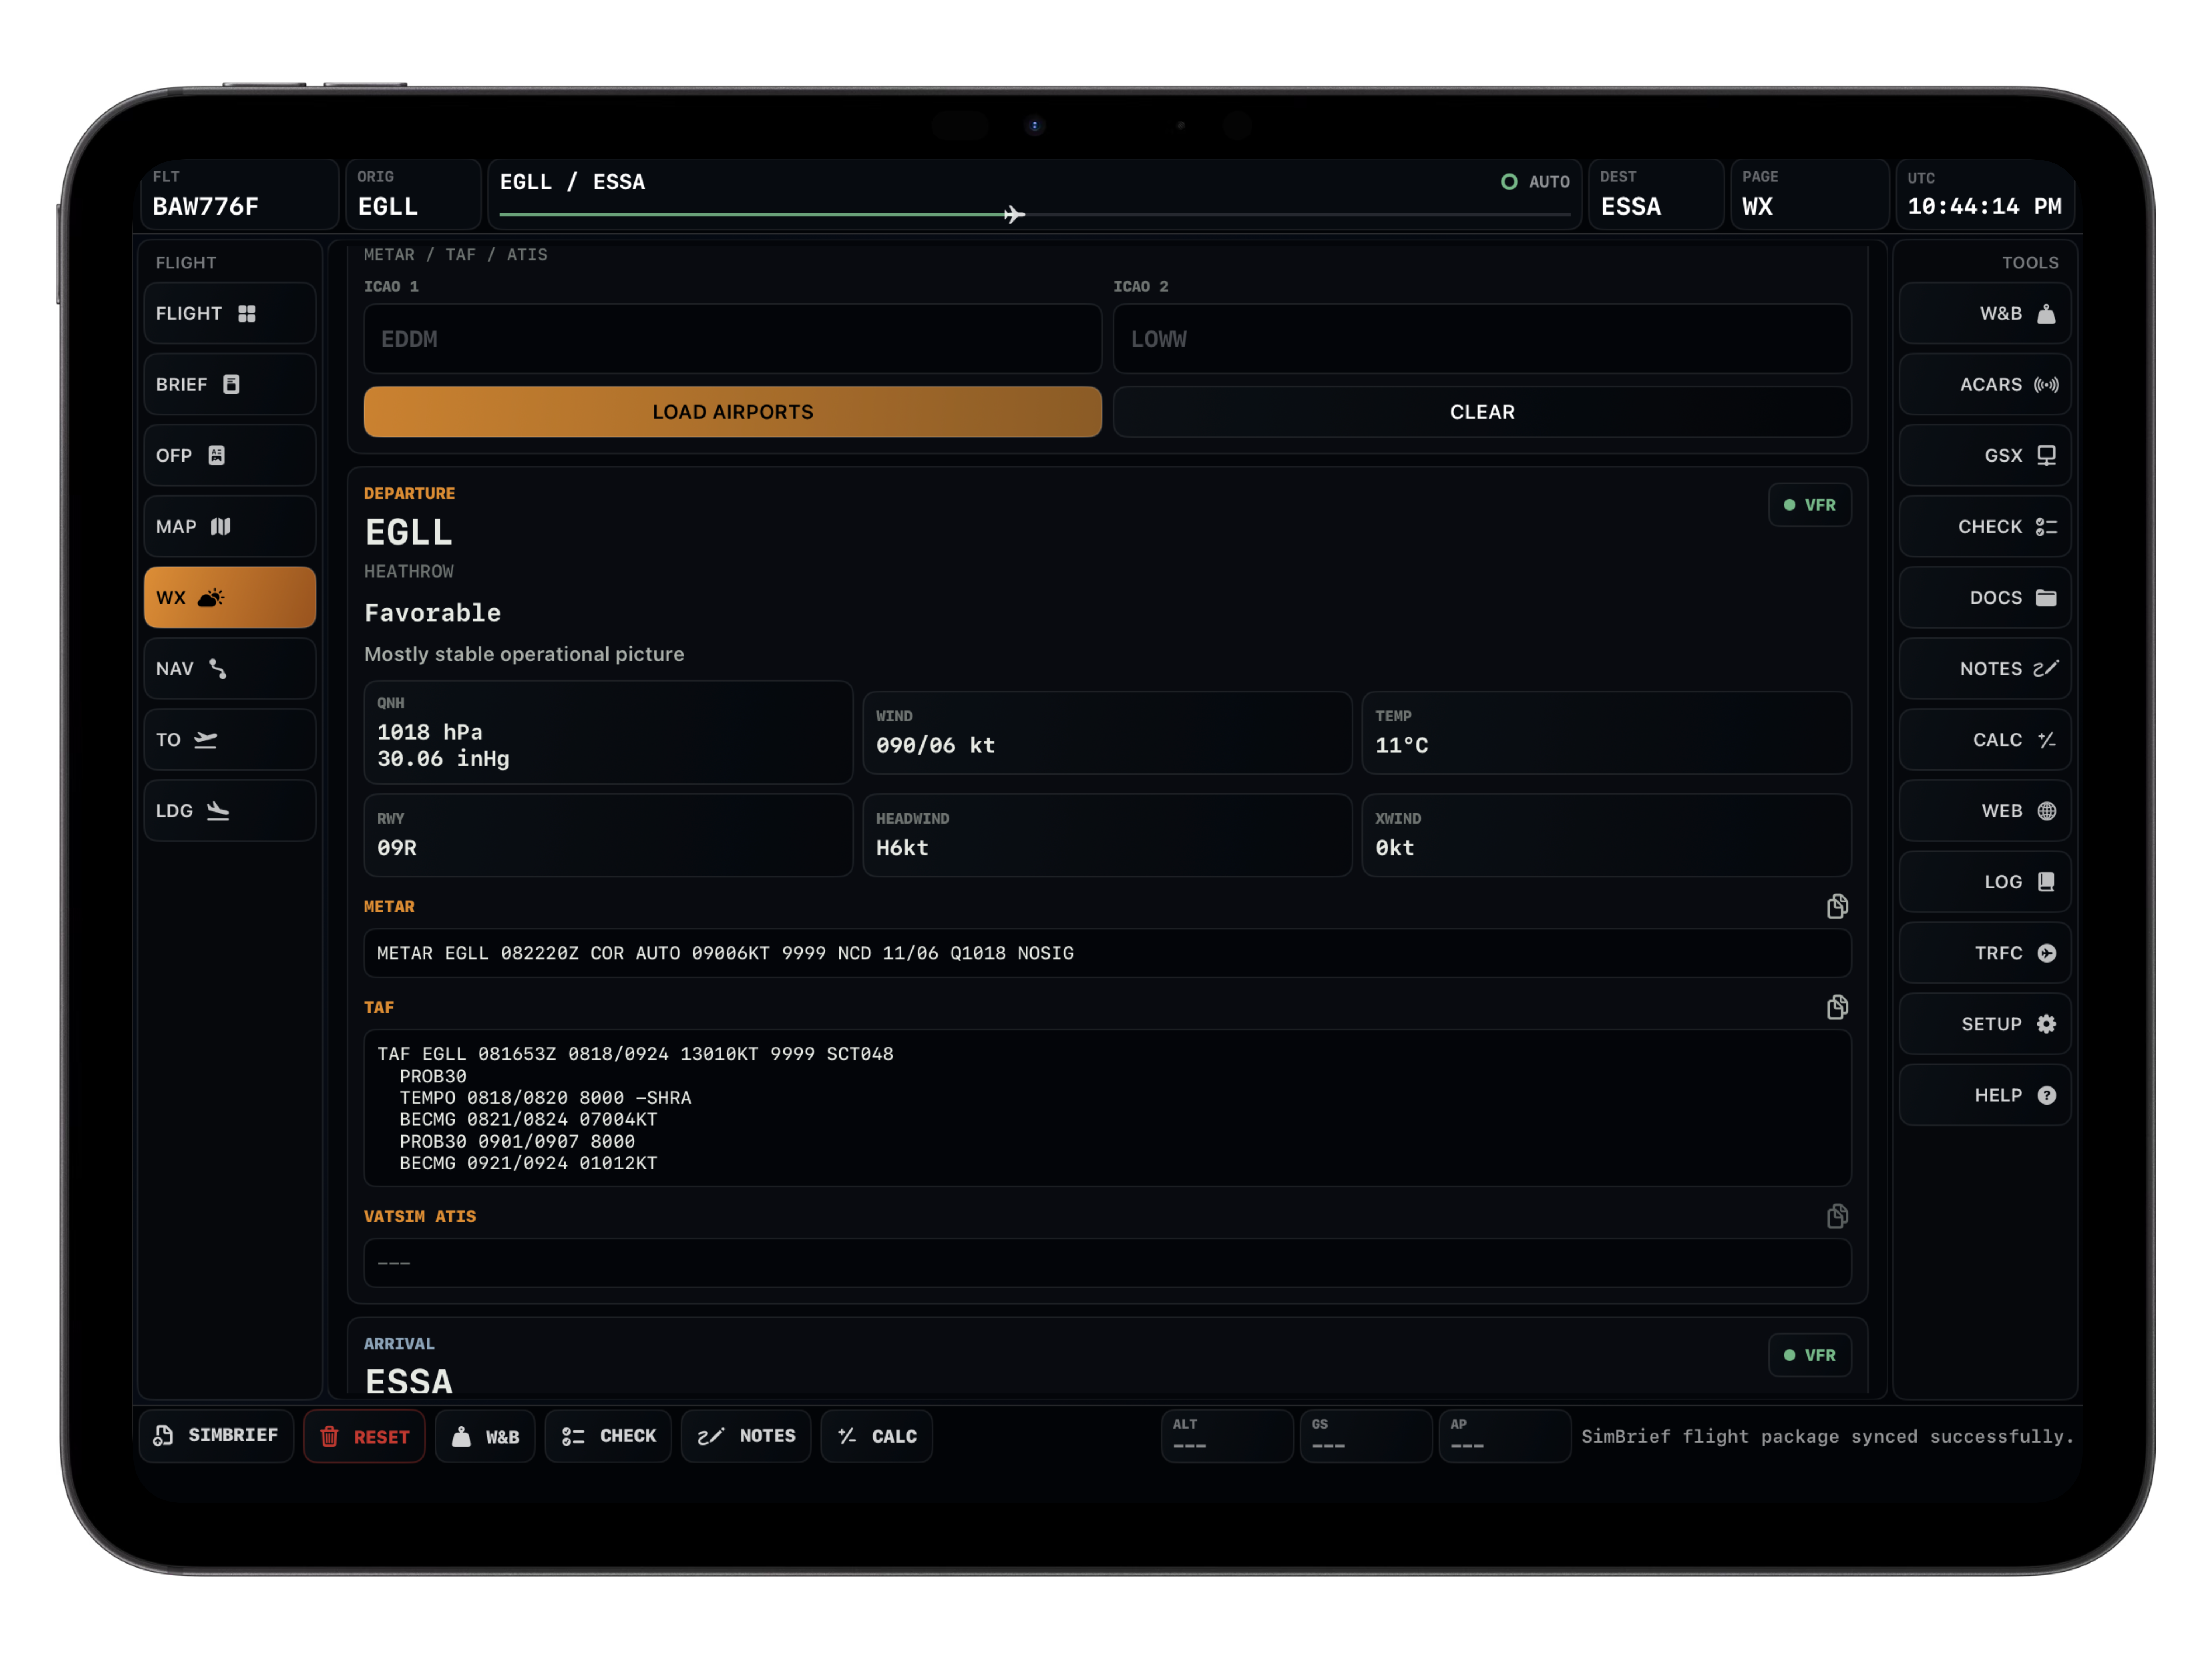
Task: Open NOTES tool in right Tools panel
Action: 1984,668
